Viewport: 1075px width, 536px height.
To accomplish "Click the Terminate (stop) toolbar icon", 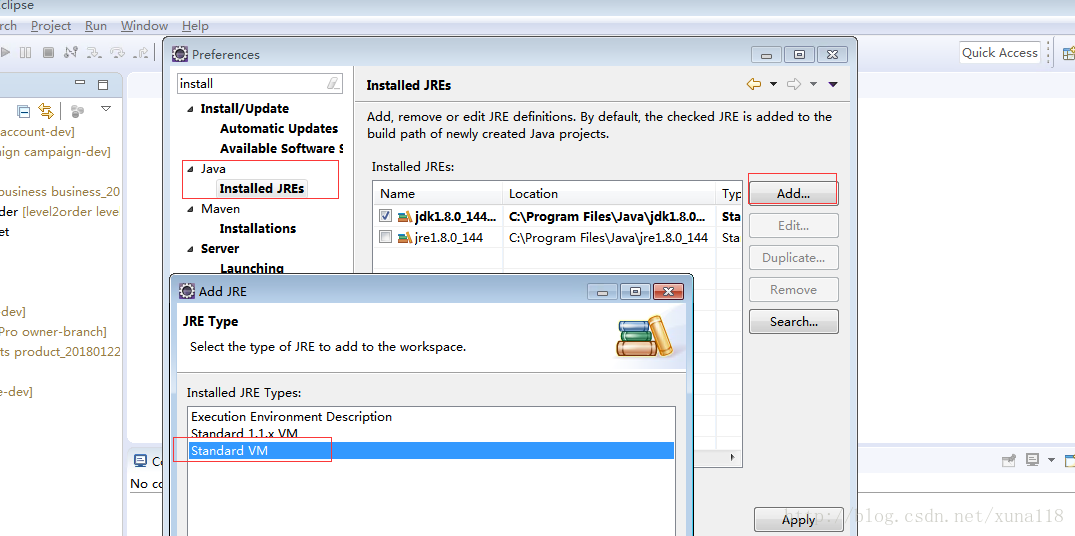I will tap(48, 52).
